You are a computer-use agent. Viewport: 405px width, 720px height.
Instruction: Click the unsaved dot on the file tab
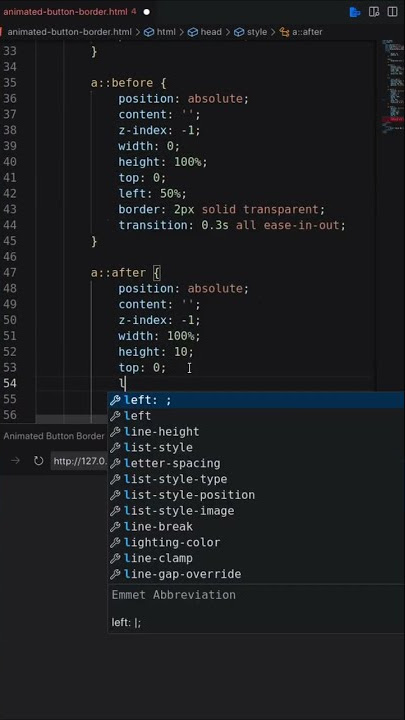146,12
